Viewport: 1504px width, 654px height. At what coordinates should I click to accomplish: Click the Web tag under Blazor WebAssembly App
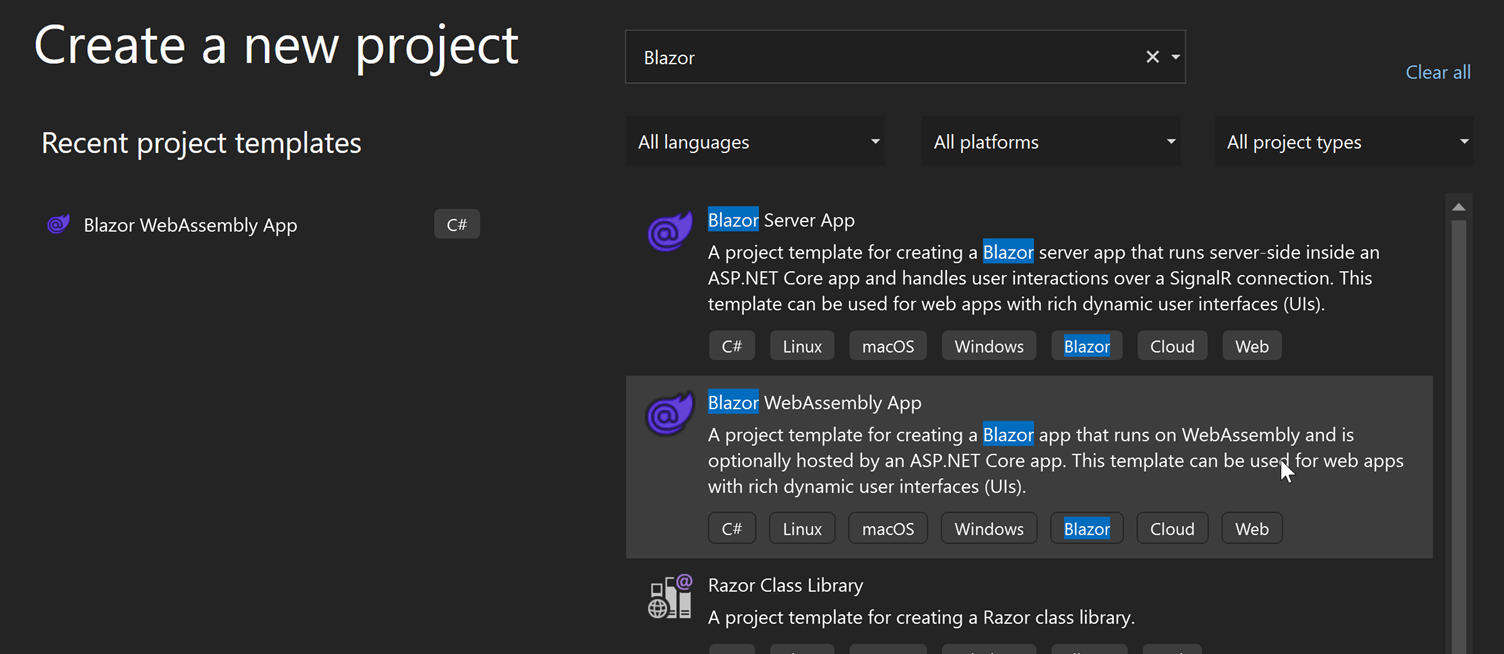point(1251,528)
